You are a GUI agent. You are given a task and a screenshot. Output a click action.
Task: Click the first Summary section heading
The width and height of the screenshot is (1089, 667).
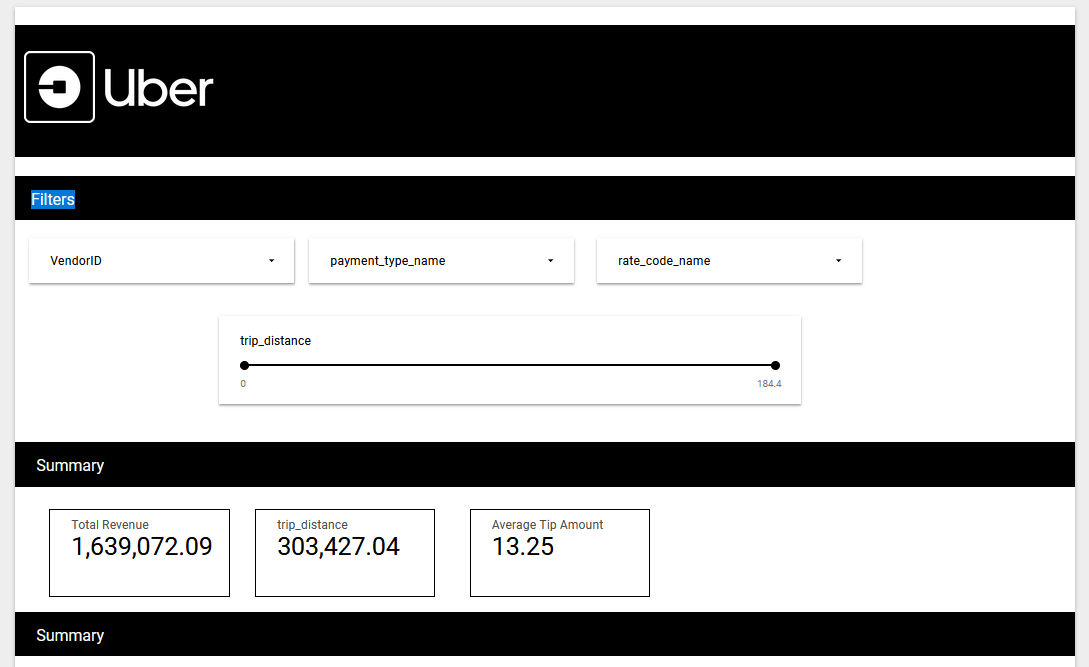pos(70,466)
